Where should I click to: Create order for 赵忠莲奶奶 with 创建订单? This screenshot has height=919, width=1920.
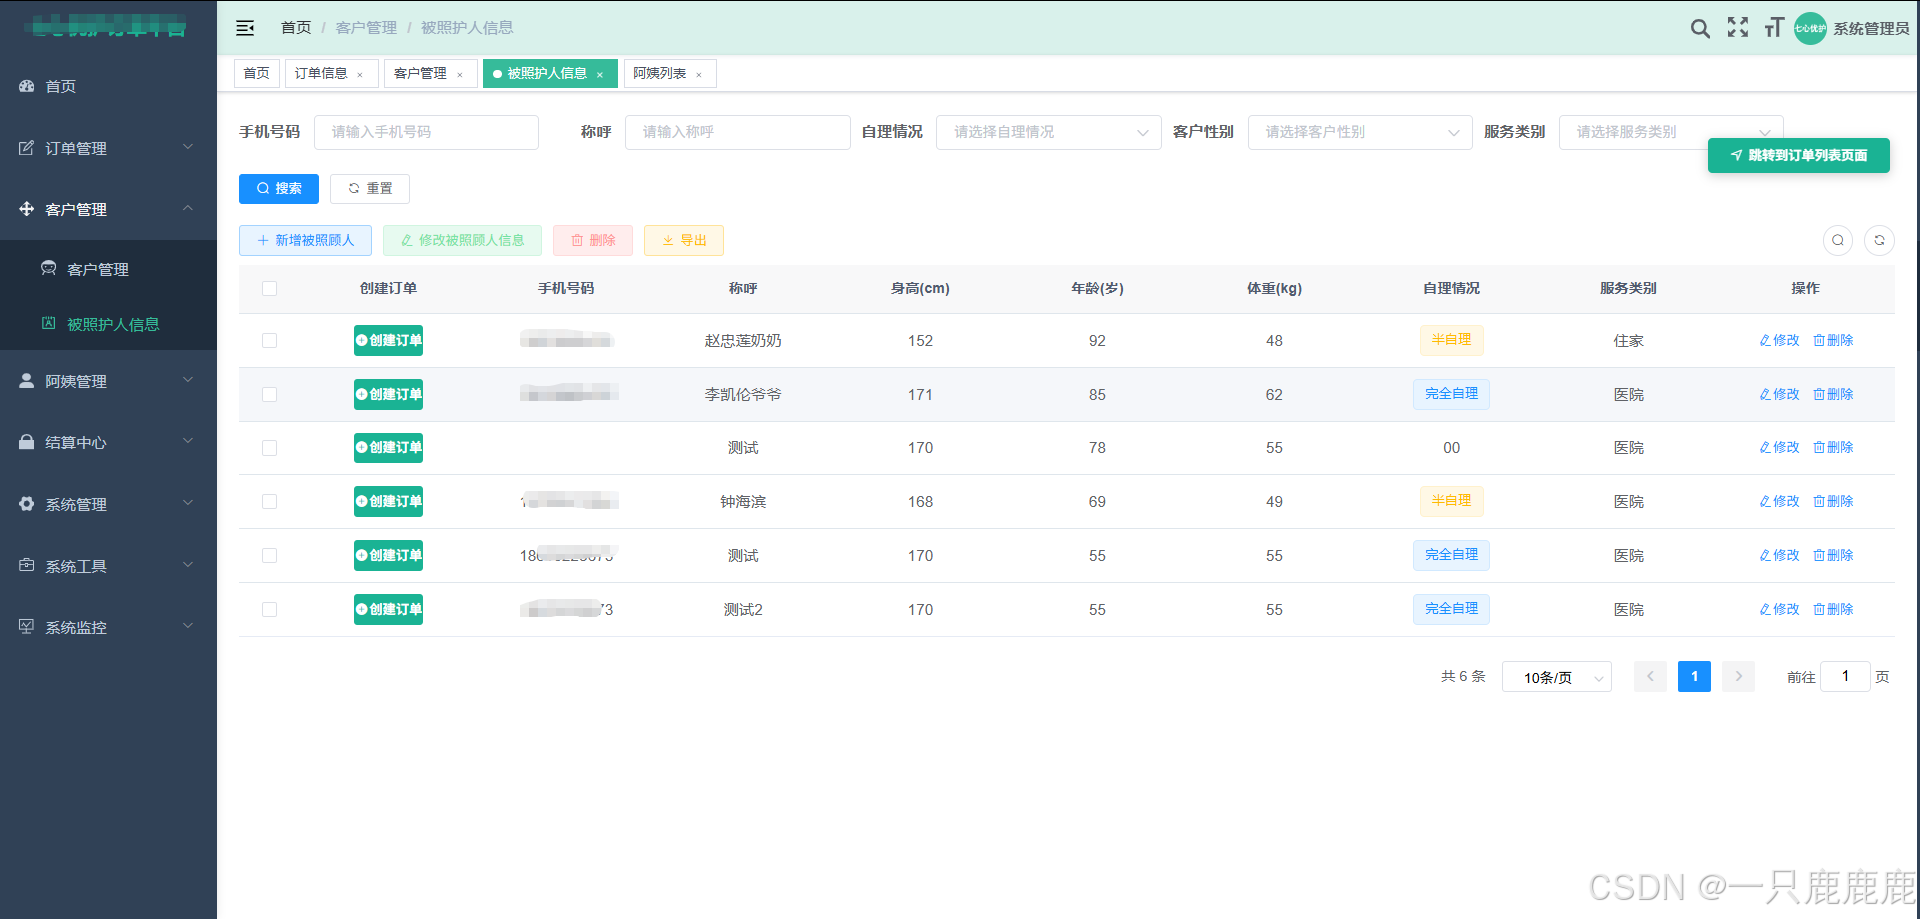(x=388, y=340)
